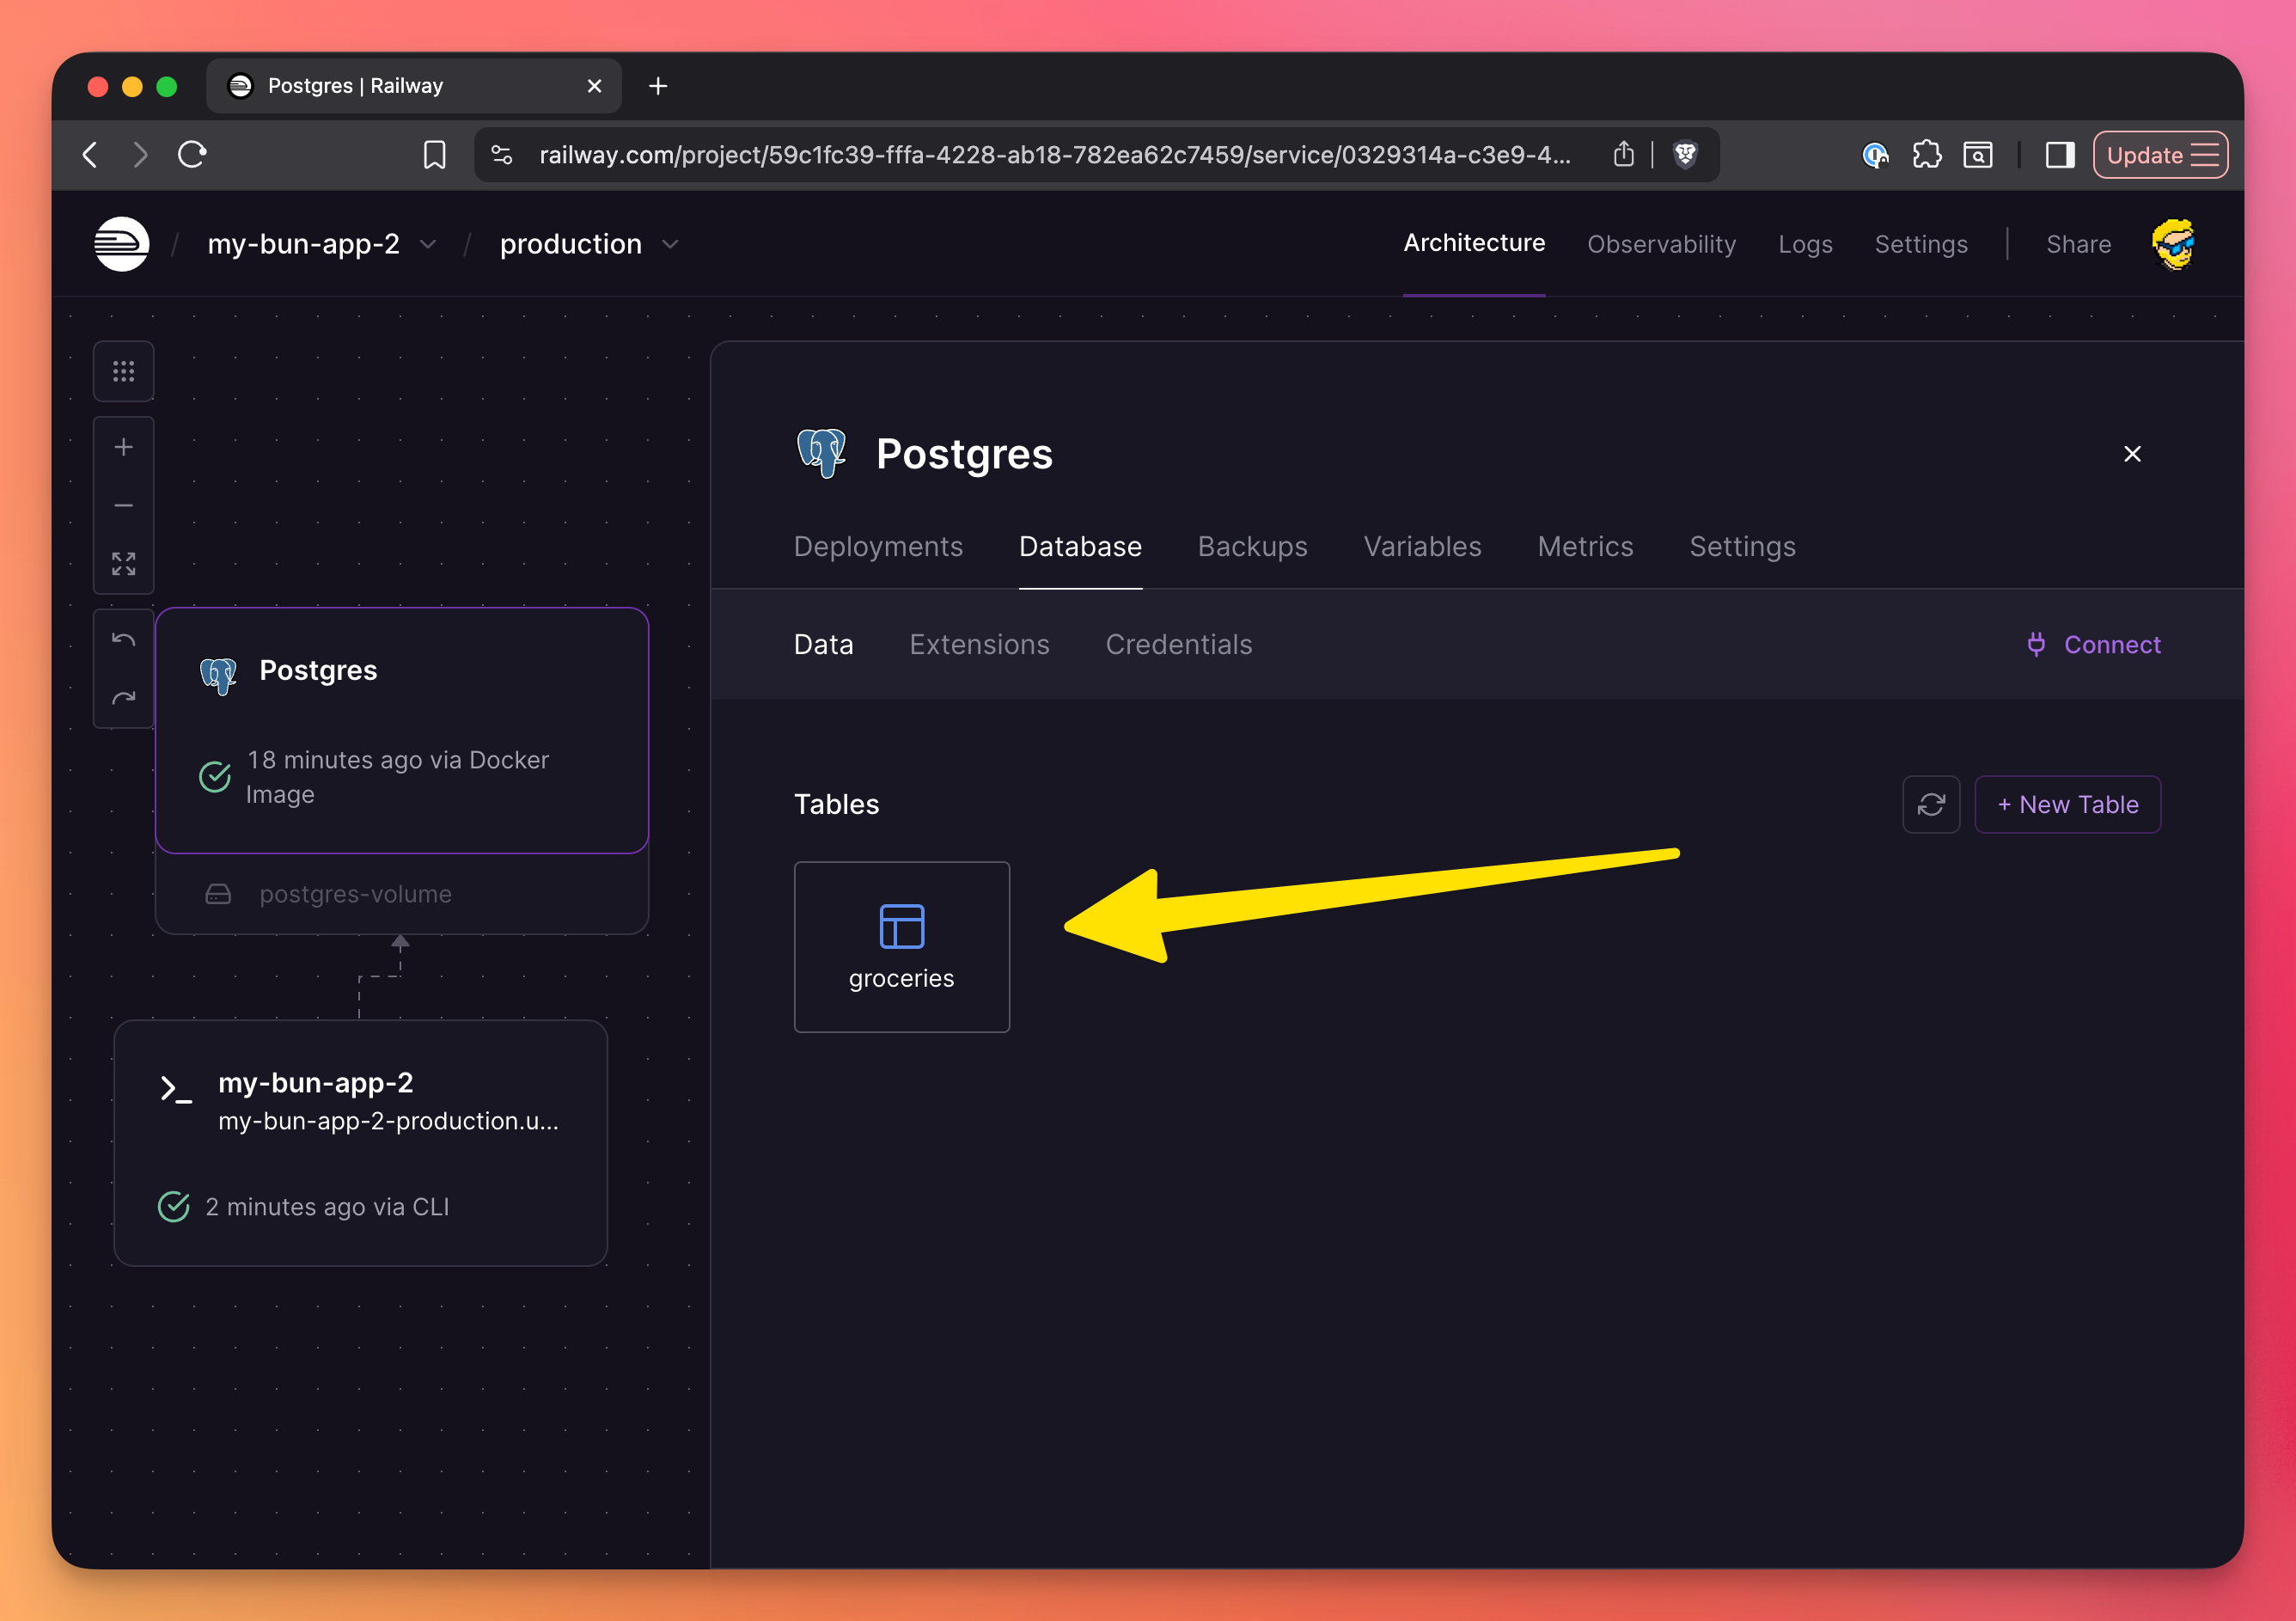Screen dimensions: 2296x1621
Task: Open the browser Update menu
Action: pos(2159,155)
